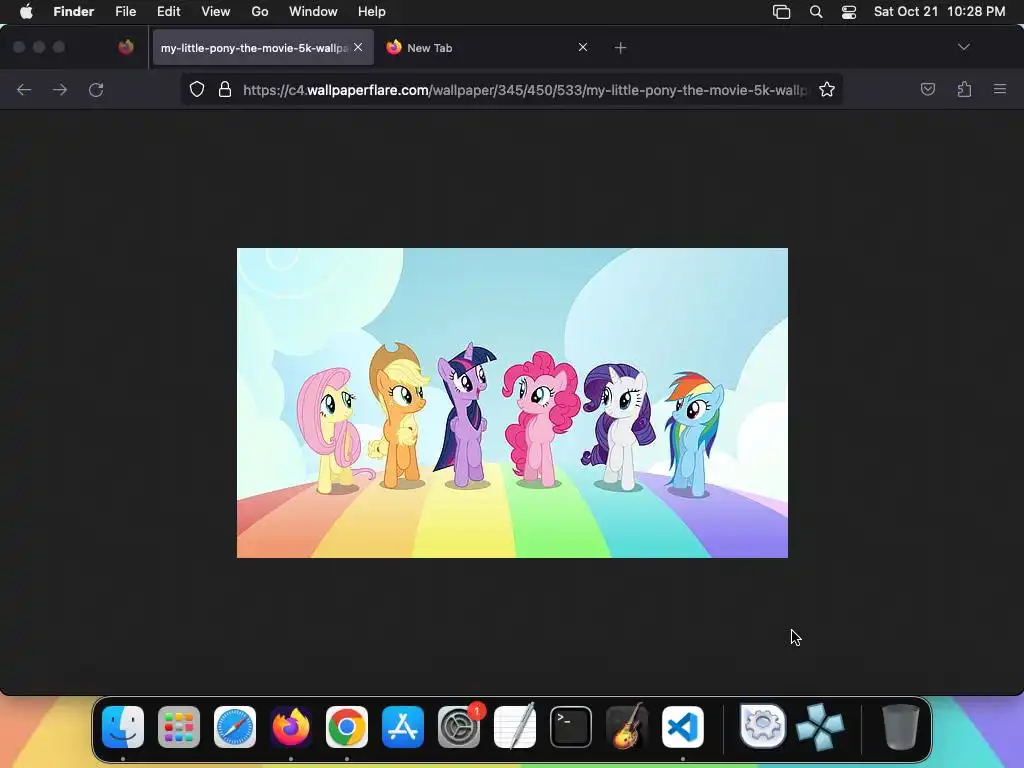
Task: Launch Visual Studio Code from the Dock
Action: (x=683, y=727)
